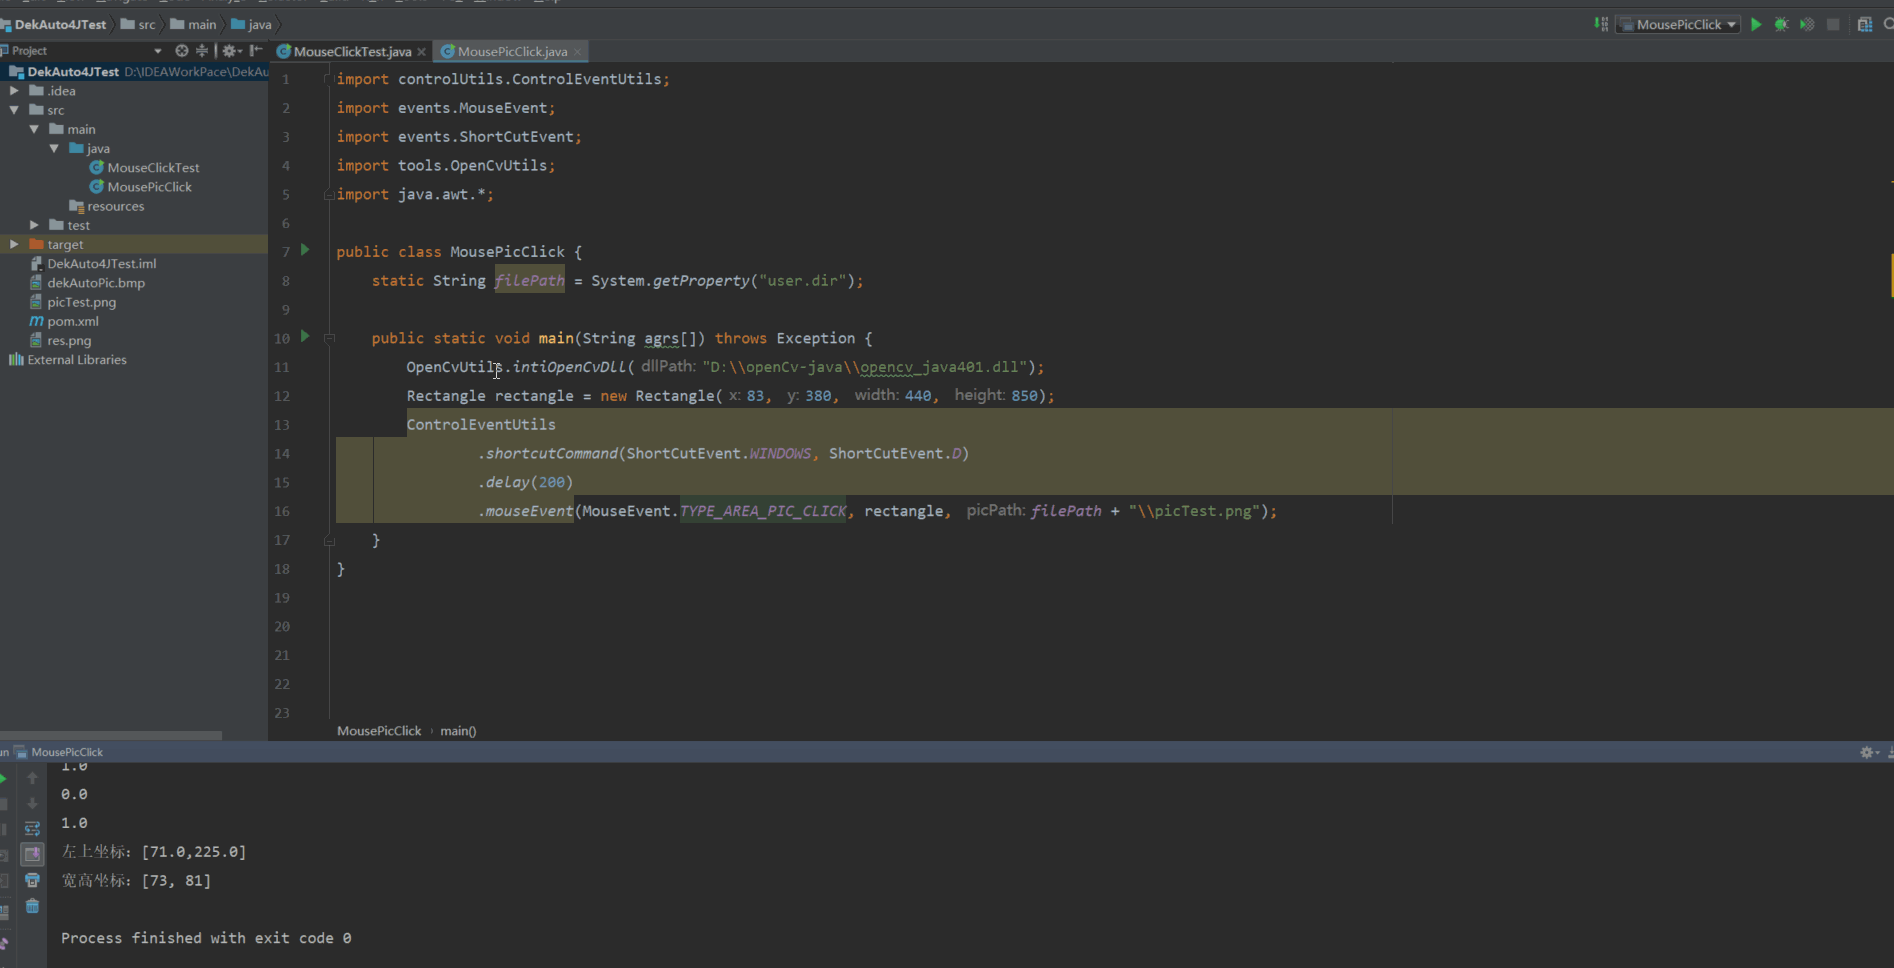Fold the main method at line 10
Screen dimensions: 1894x968
tap(328, 338)
